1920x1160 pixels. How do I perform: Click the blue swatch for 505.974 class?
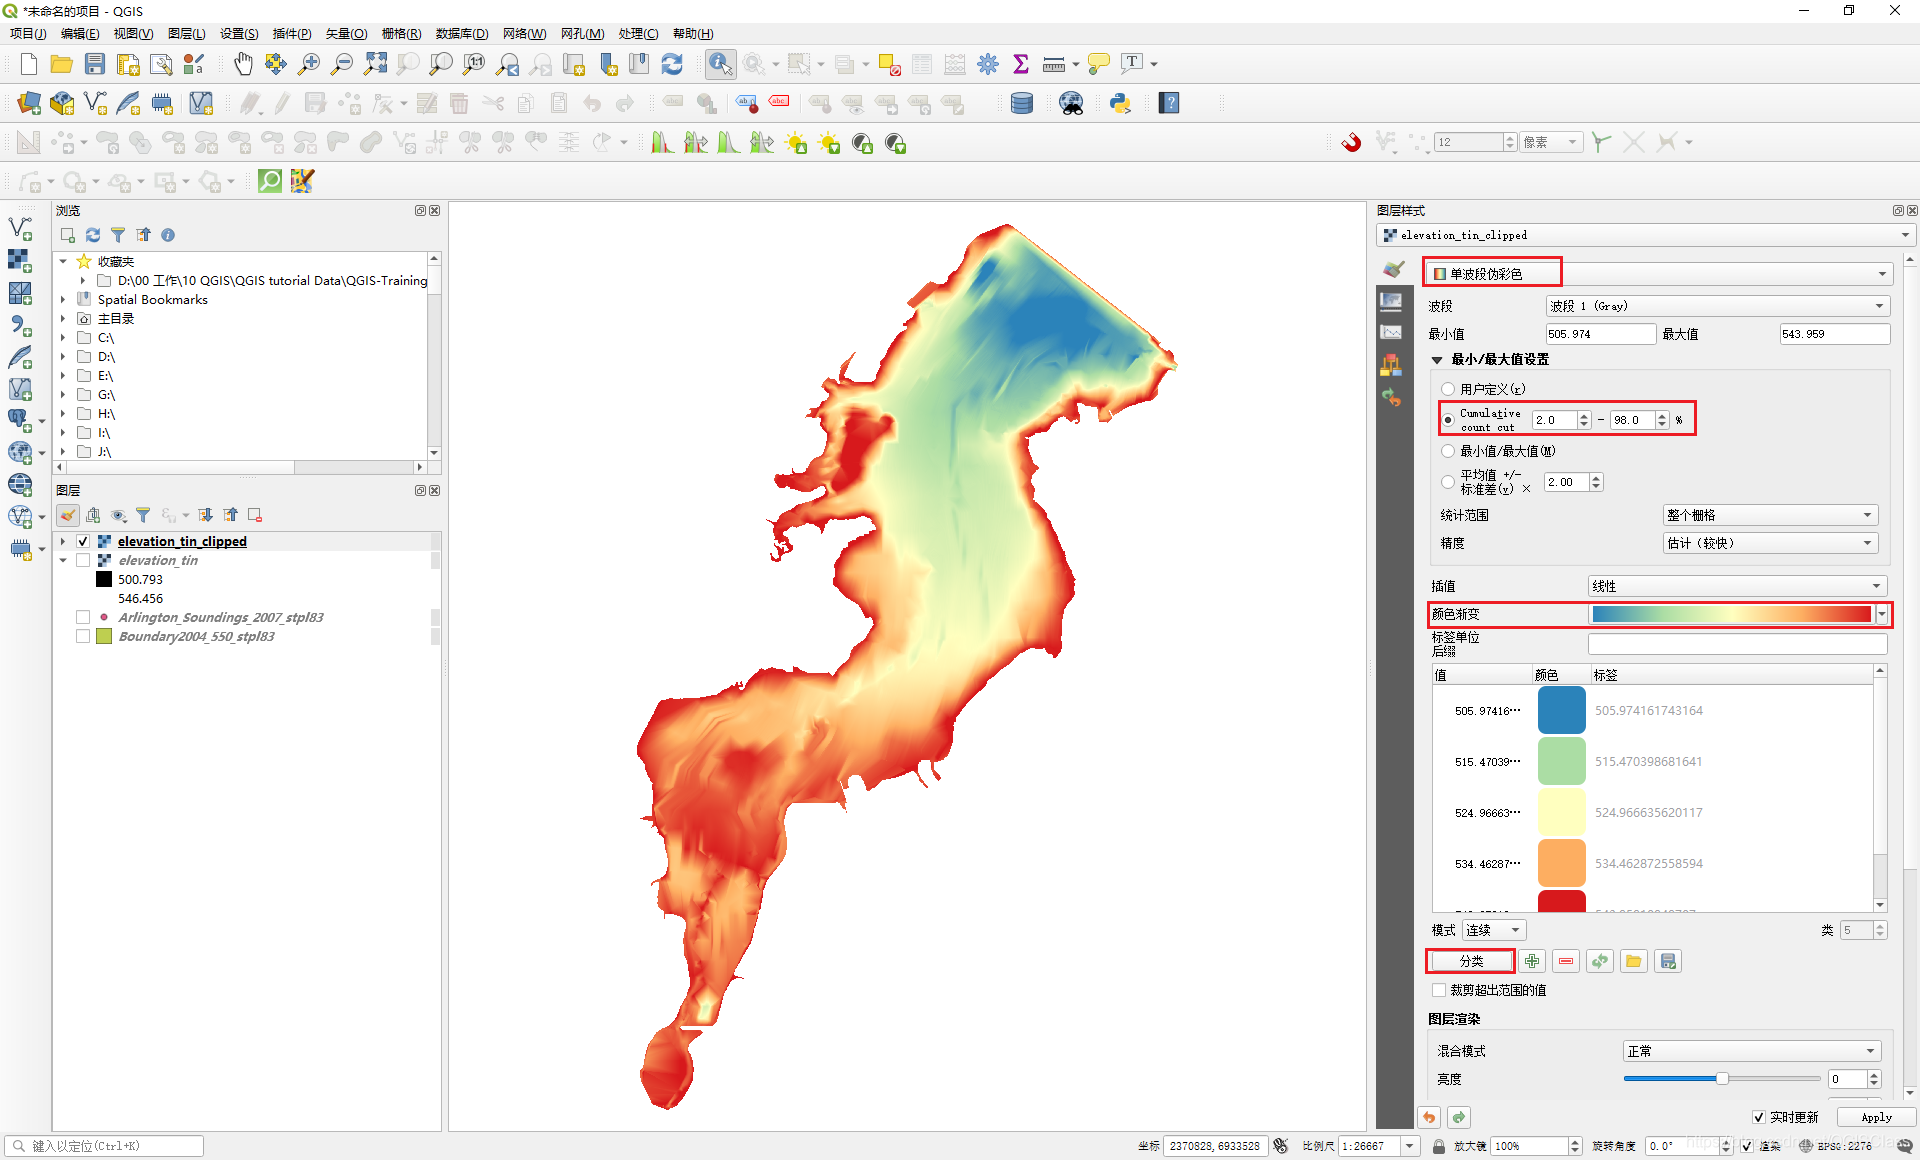point(1561,711)
